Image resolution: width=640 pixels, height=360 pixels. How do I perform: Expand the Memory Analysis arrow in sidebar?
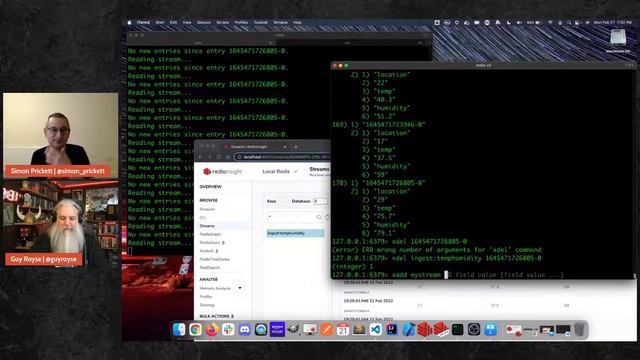point(240,288)
